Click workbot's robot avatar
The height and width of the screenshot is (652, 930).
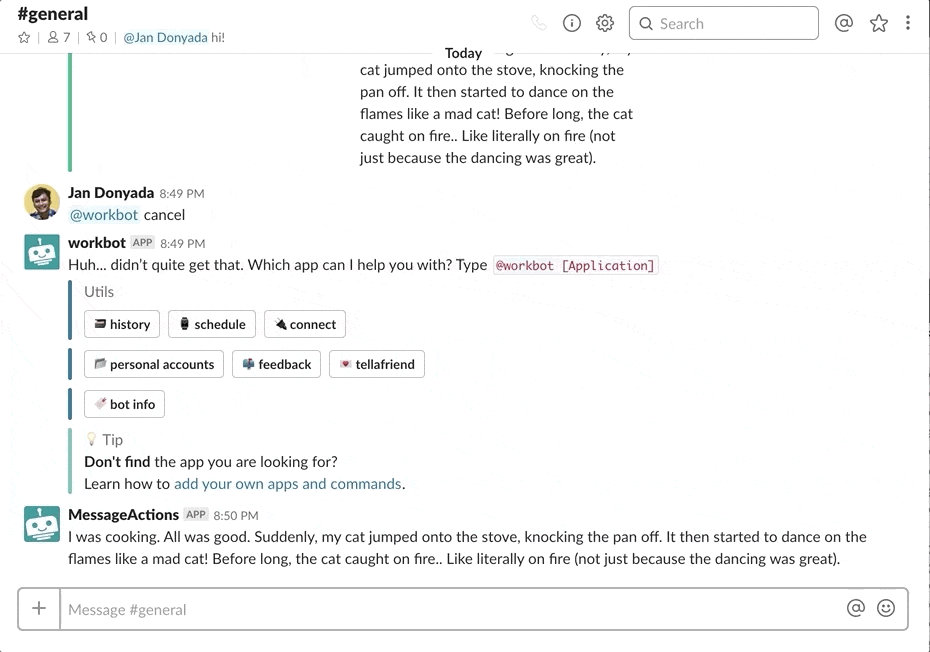tap(41, 252)
